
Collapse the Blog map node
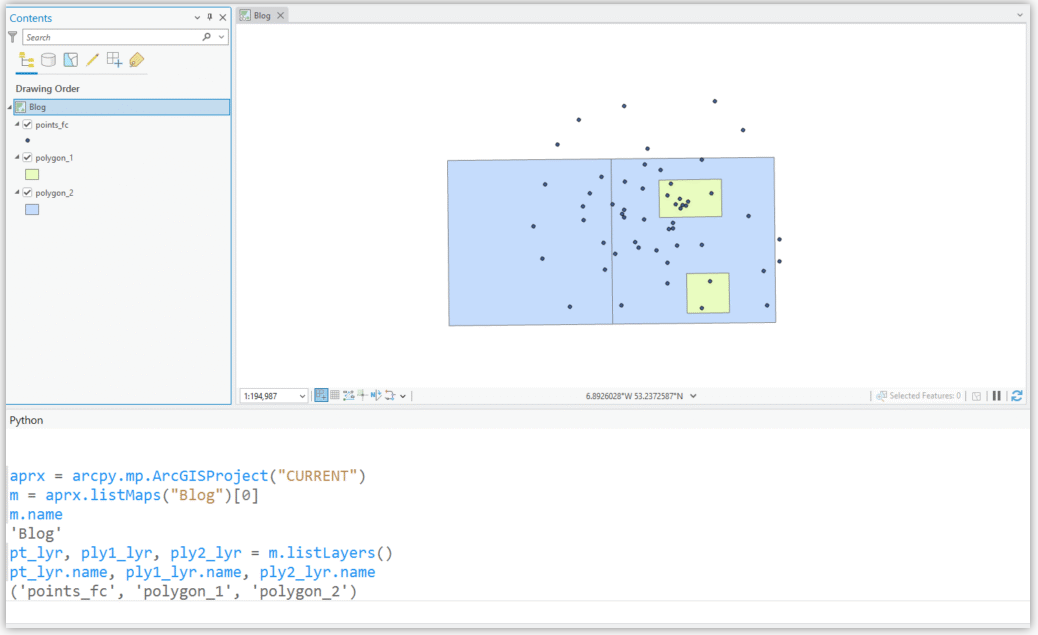[x=8, y=106]
